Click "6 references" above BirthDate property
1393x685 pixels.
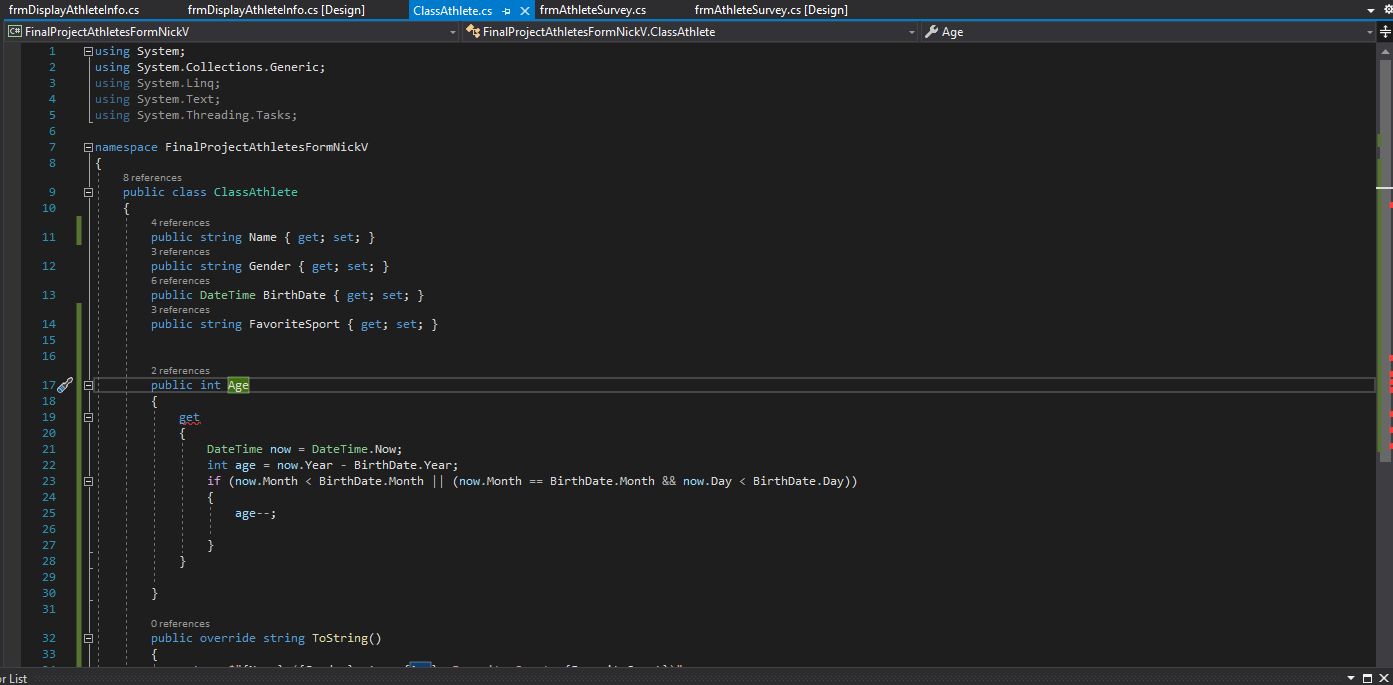pyautogui.click(x=180, y=281)
